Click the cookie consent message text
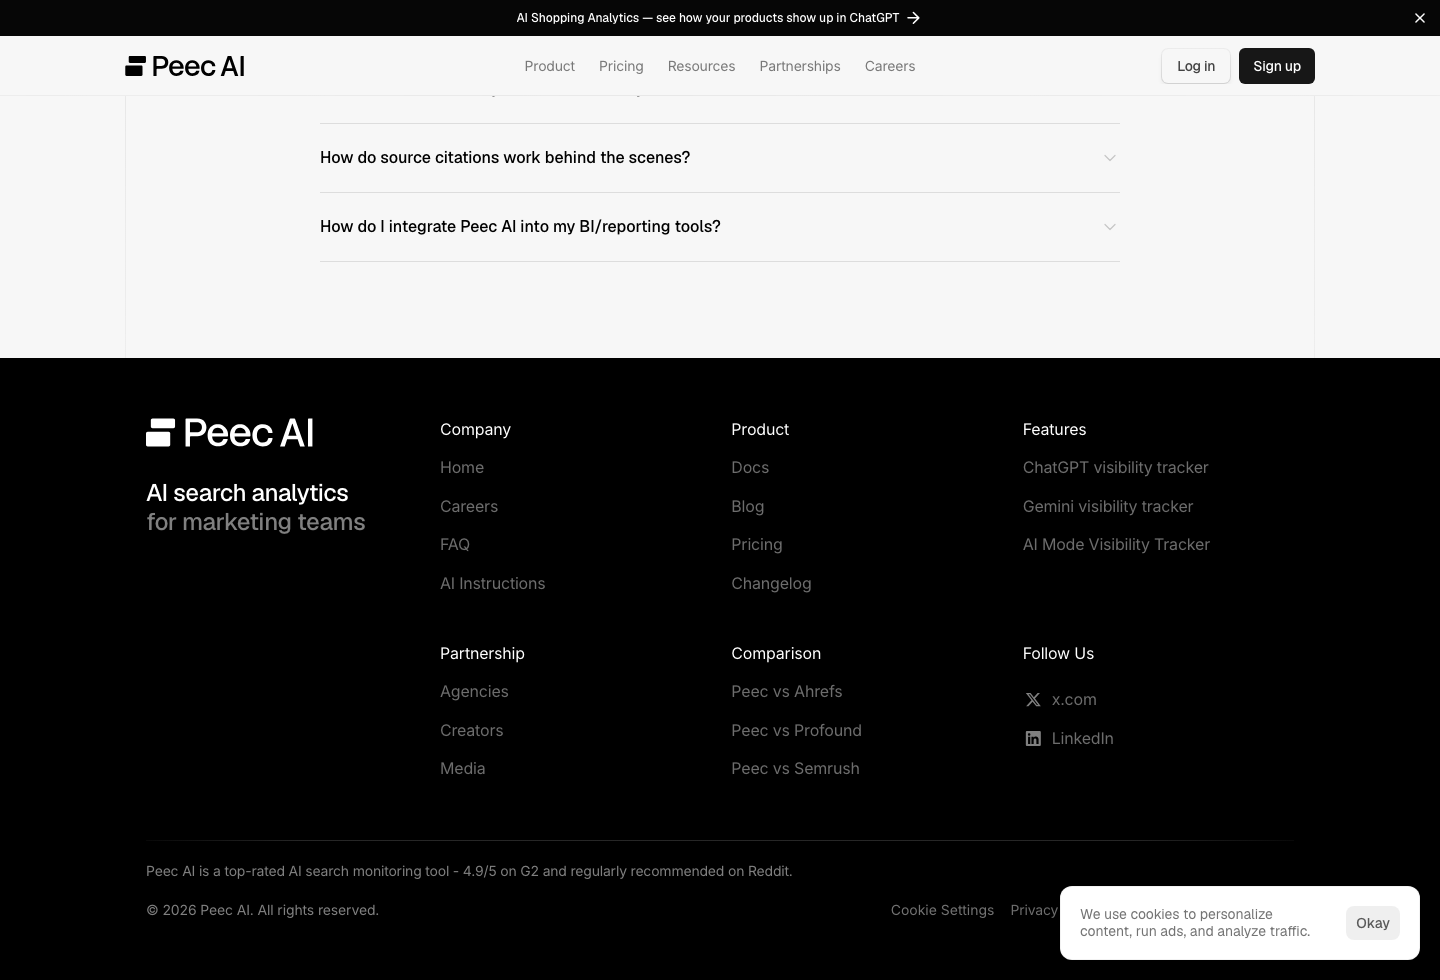Image resolution: width=1440 pixels, height=980 pixels. point(1195,923)
